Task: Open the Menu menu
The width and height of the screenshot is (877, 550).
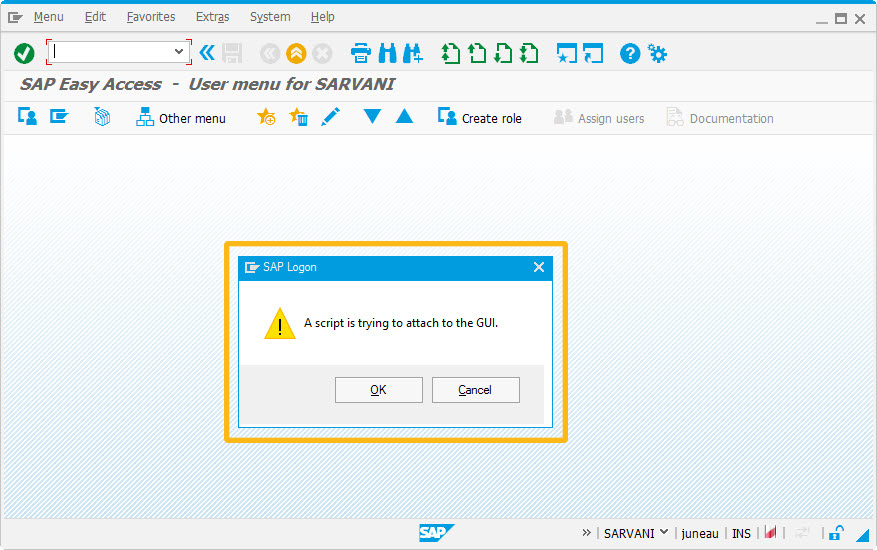Action: [49, 17]
